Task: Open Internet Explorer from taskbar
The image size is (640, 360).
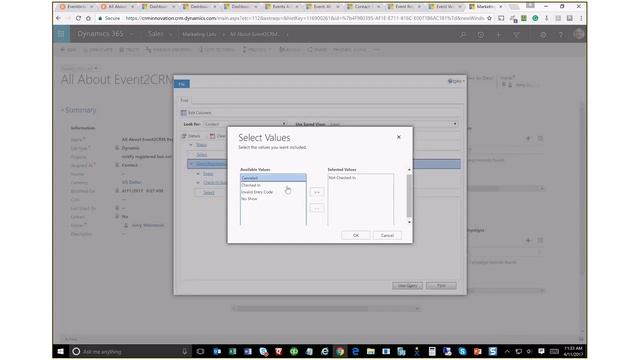Action: [324, 351]
